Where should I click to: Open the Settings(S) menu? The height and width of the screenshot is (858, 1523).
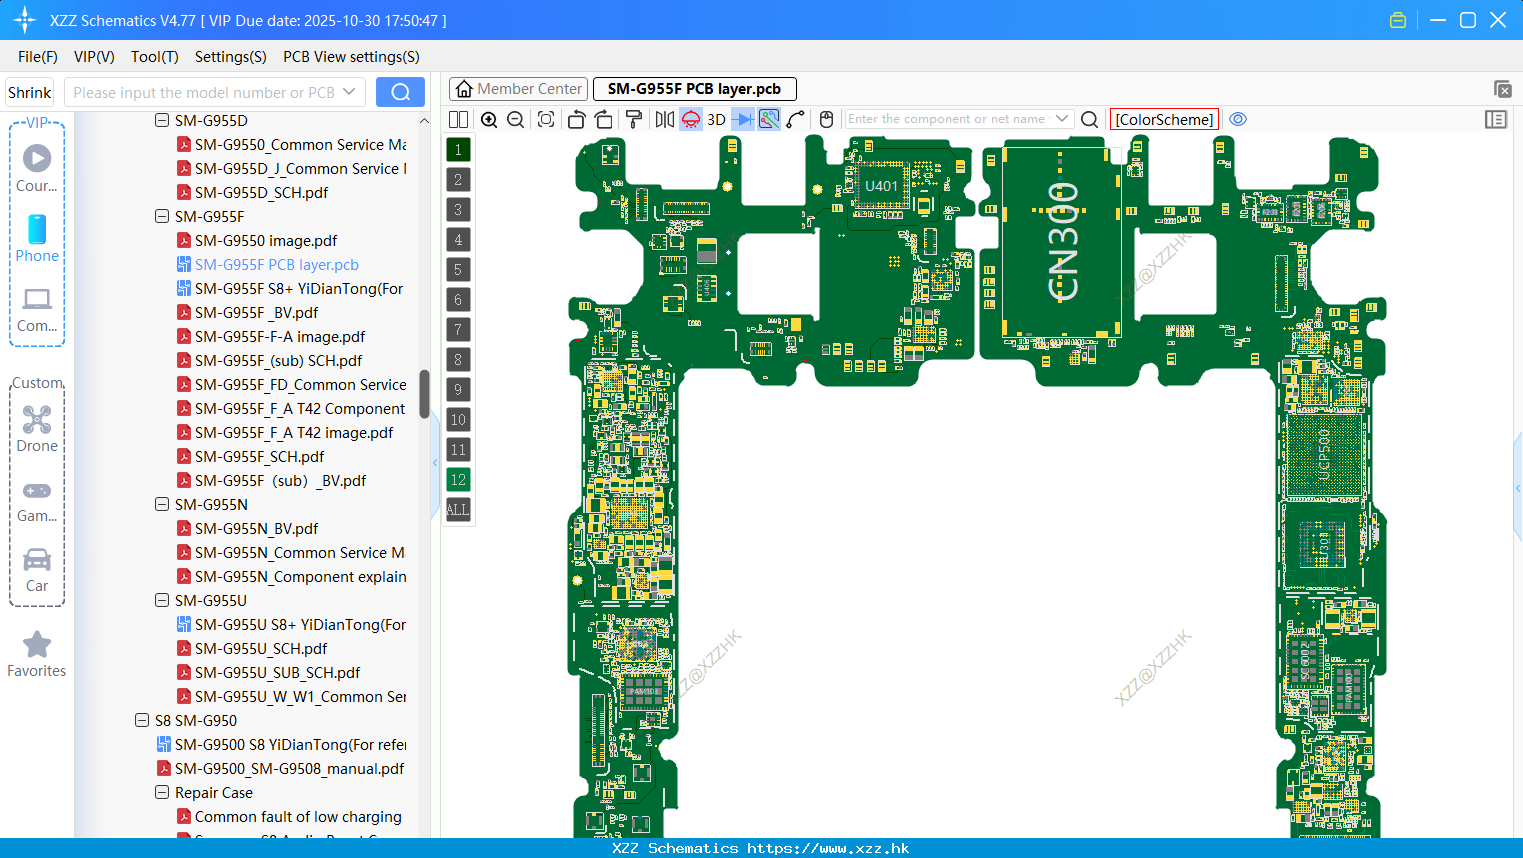click(x=231, y=57)
